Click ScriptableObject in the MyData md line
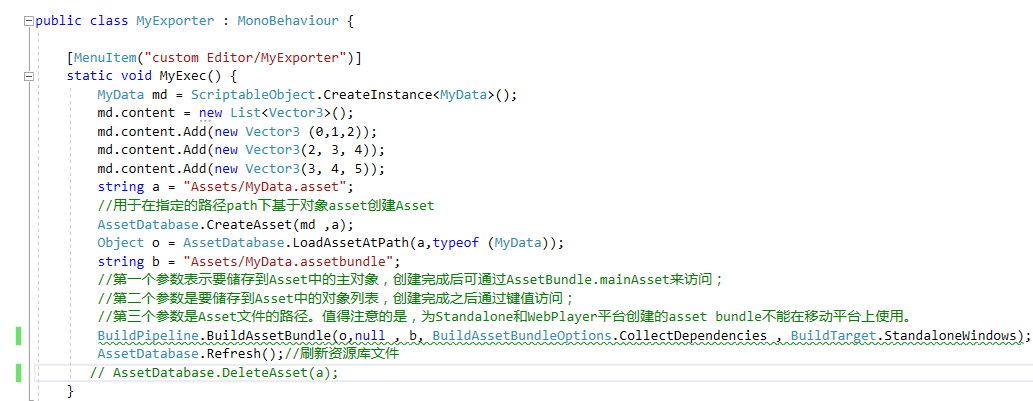 point(254,94)
